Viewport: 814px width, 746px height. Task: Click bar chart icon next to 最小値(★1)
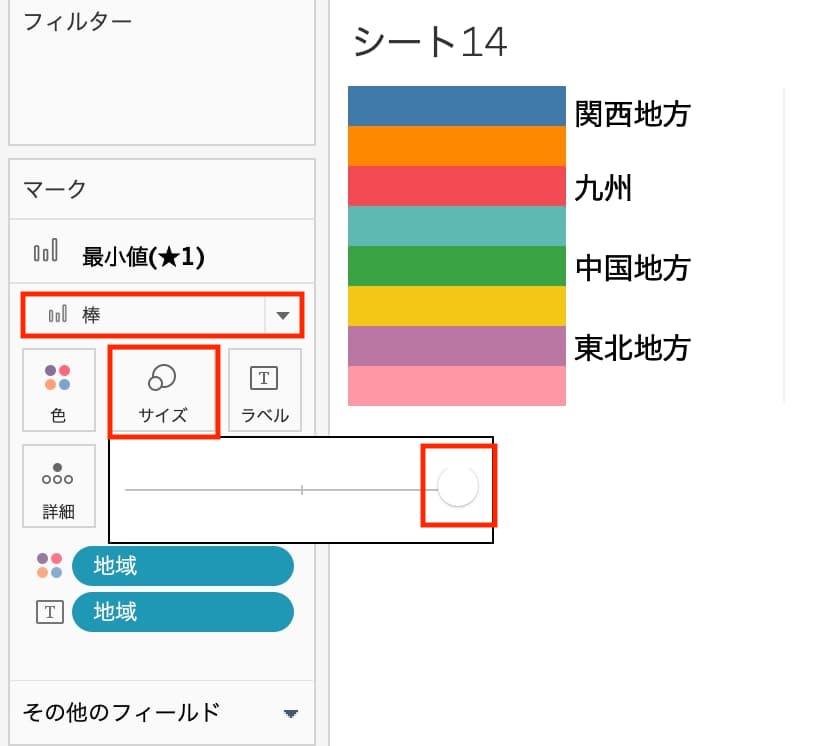click(46, 255)
